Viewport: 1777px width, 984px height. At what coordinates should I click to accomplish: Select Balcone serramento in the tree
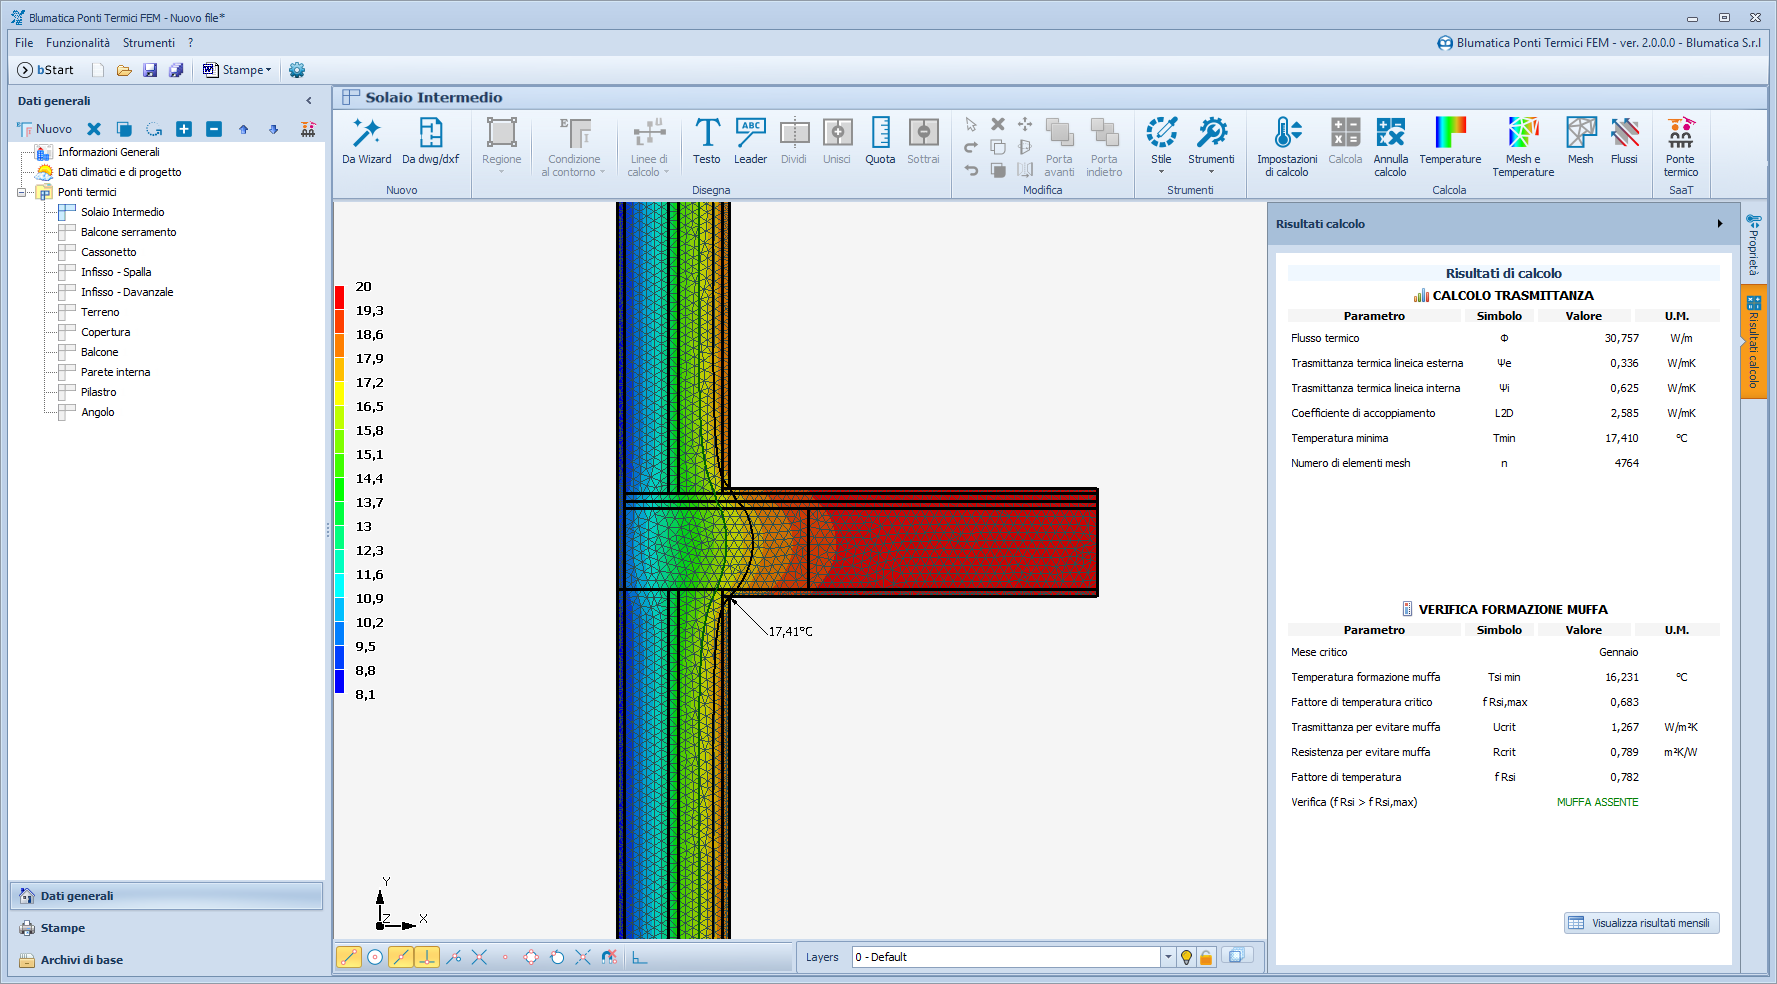point(128,232)
